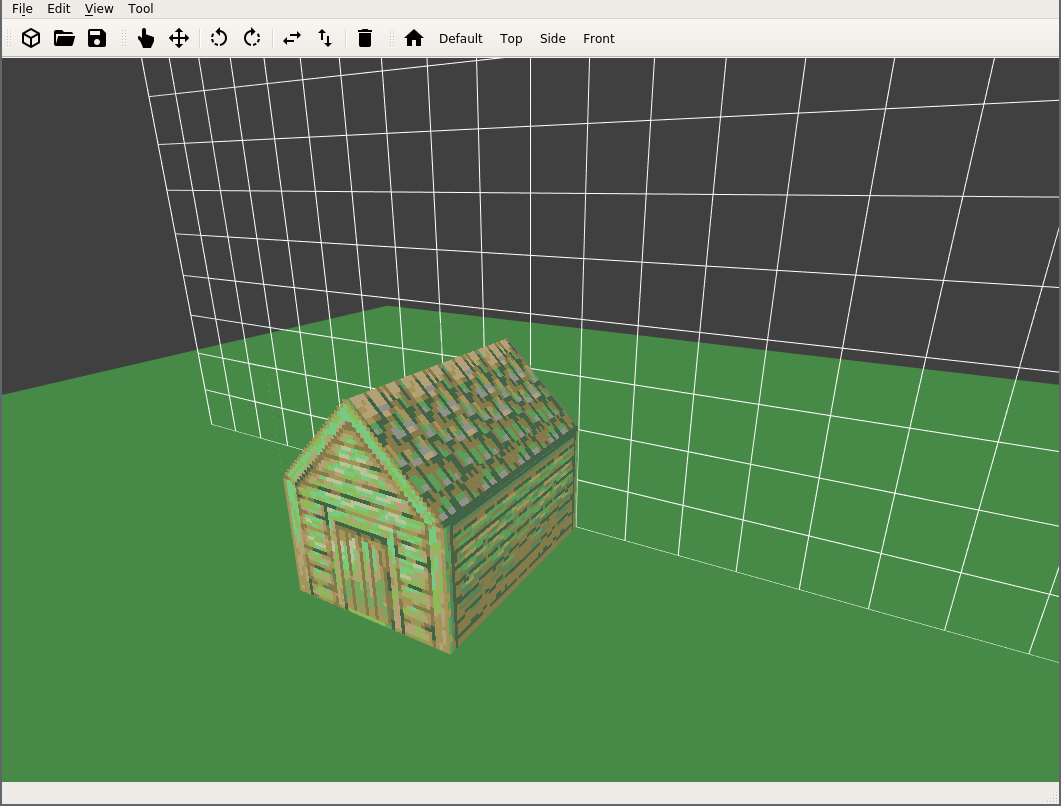Switch to the Top view
The width and height of the screenshot is (1061, 806).
click(x=511, y=38)
